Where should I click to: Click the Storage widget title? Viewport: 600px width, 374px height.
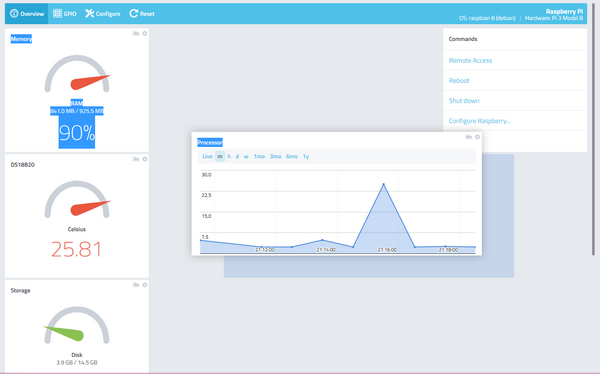click(20, 291)
